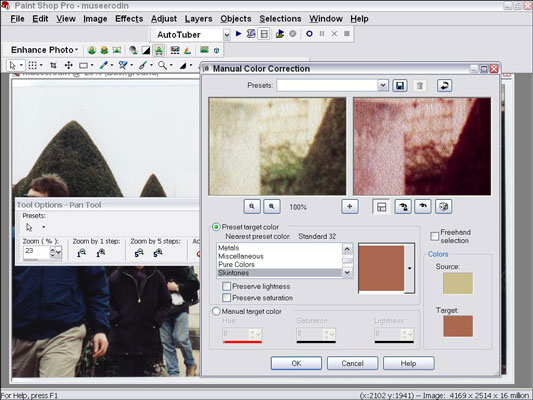This screenshot has width=533, height=400.
Task: Open the Zoom percent dropdown in Tool Options
Action: [58, 253]
